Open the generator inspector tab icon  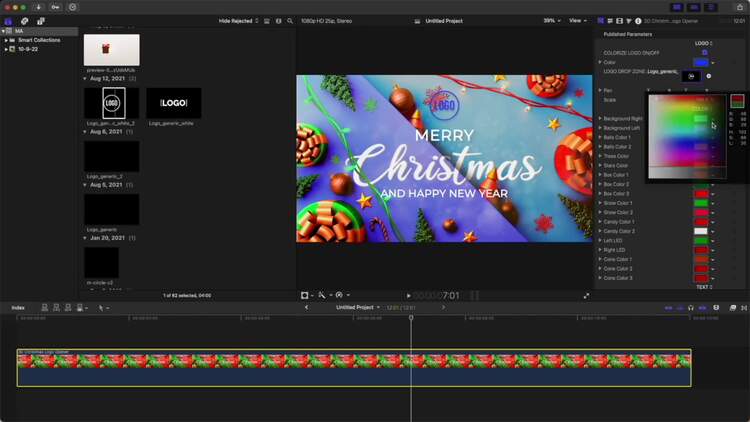point(601,21)
